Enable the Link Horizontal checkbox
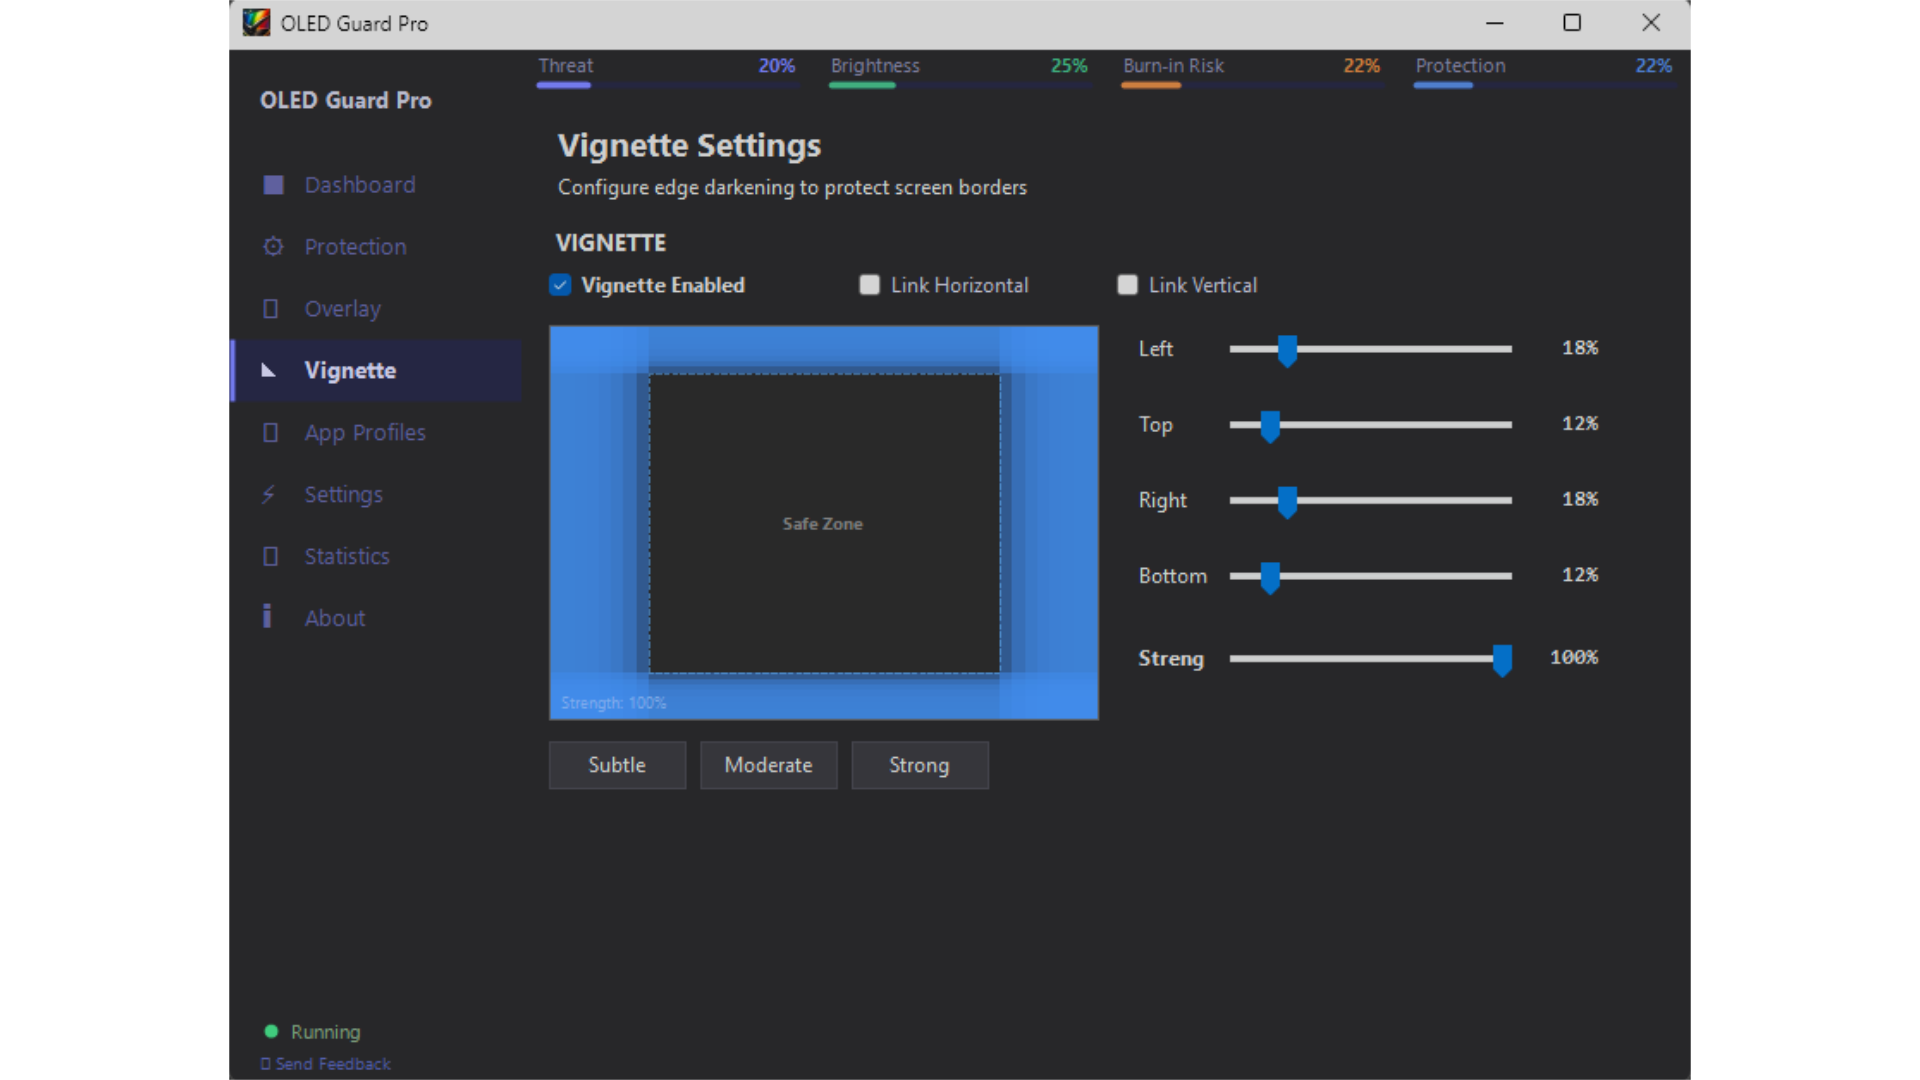 tap(870, 285)
